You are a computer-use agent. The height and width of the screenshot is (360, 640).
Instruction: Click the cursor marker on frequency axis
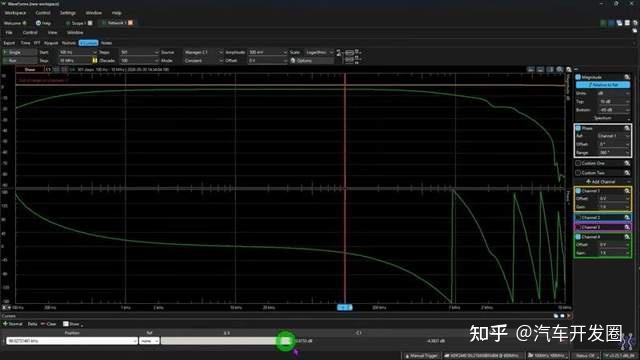point(344,307)
